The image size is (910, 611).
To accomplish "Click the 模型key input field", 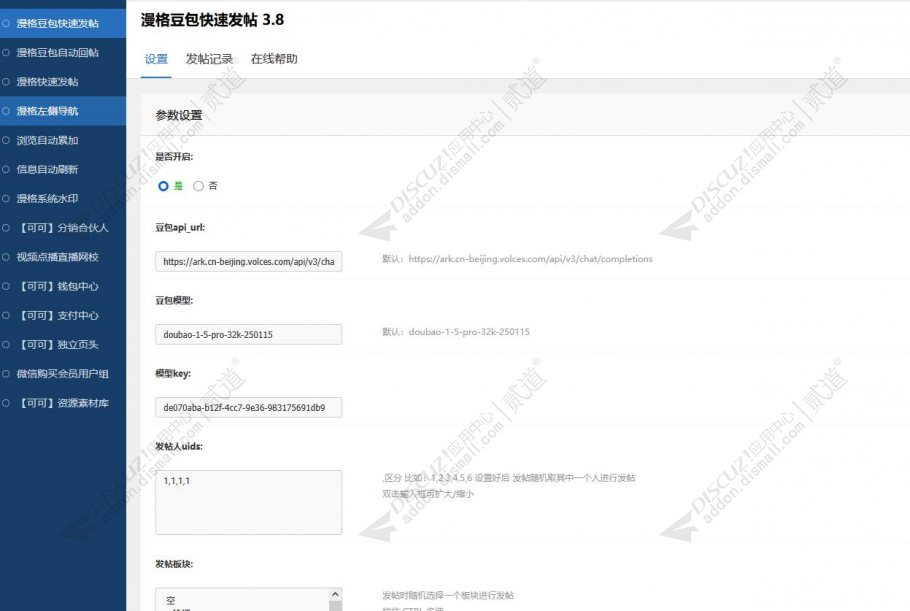I will pyautogui.click(x=248, y=407).
